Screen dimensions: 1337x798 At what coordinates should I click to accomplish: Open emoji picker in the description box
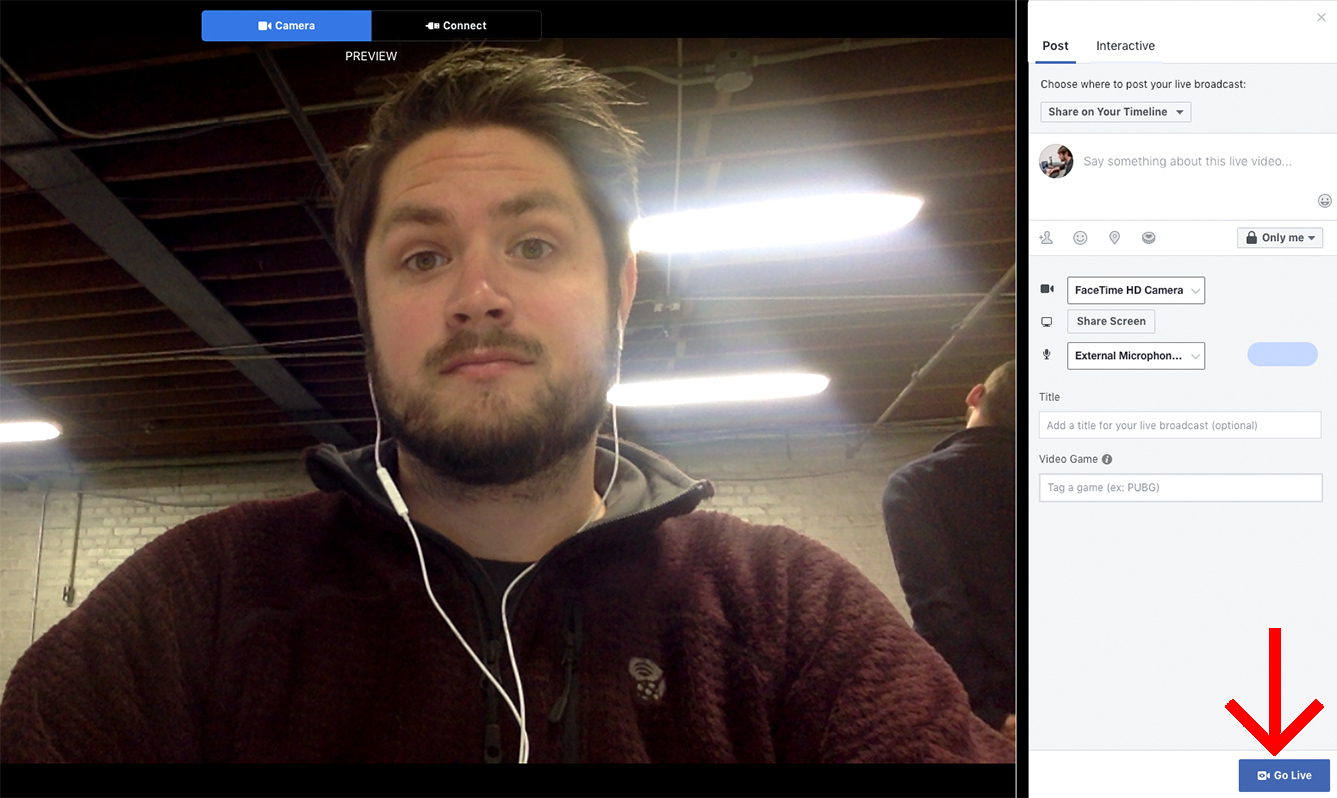point(1324,201)
